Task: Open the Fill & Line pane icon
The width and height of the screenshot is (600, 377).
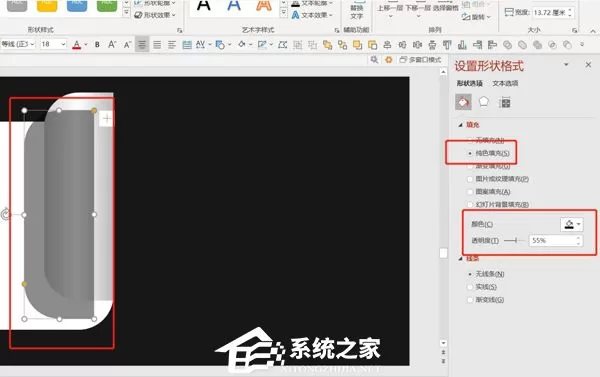Action: point(463,102)
